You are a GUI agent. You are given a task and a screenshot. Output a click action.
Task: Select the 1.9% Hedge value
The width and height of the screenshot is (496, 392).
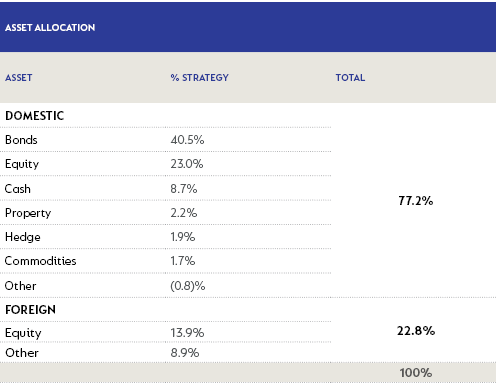point(183,237)
